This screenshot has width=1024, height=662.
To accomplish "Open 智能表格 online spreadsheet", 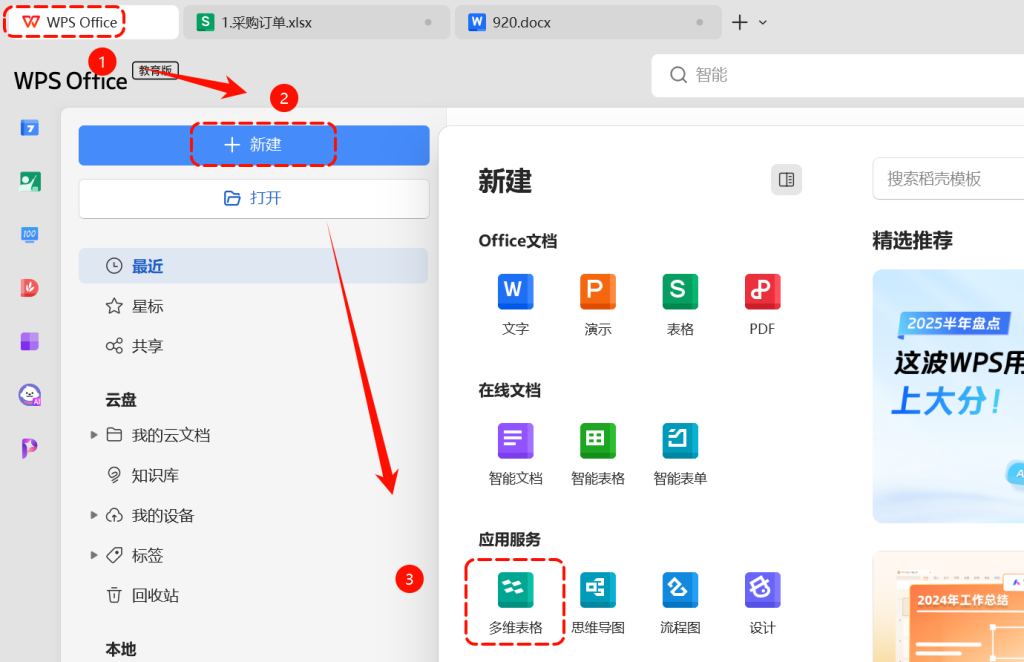I will point(598,454).
